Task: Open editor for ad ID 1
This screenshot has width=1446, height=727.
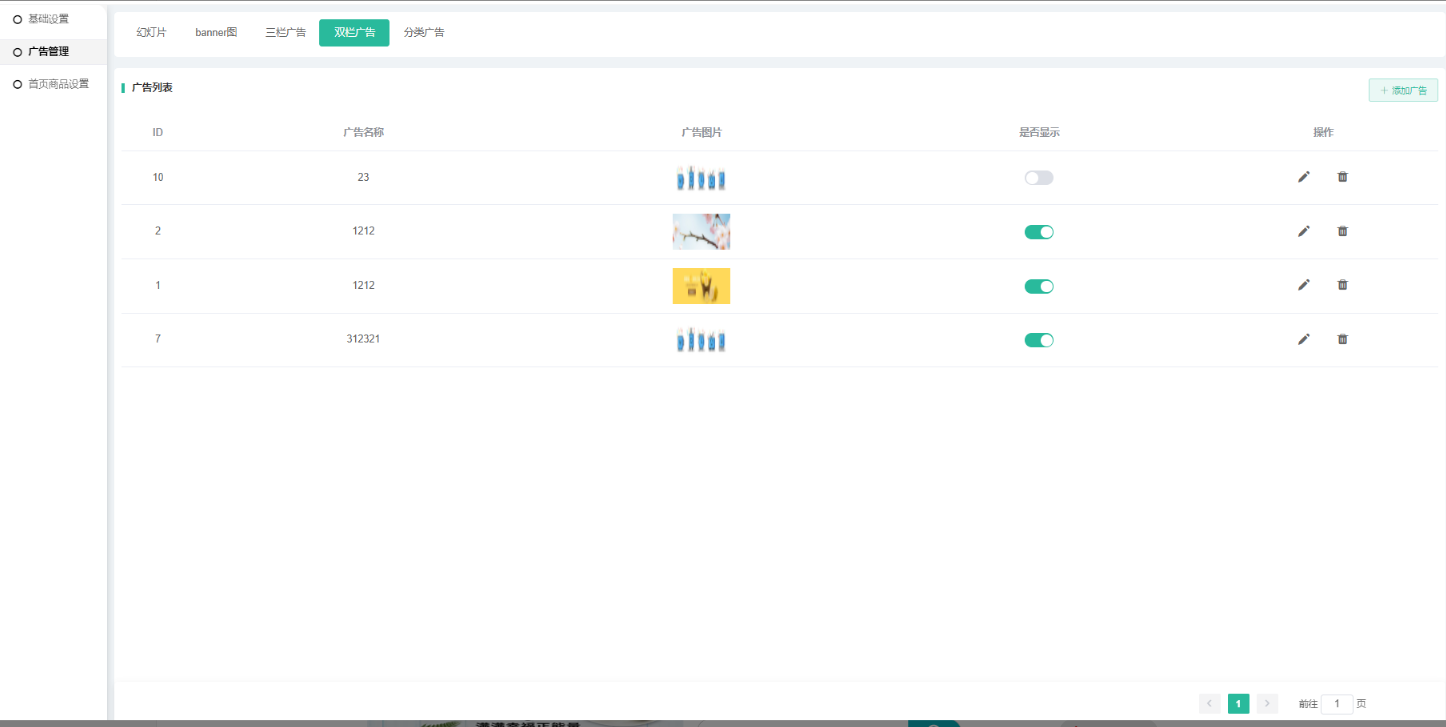Action: pyautogui.click(x=1303, y=285)
